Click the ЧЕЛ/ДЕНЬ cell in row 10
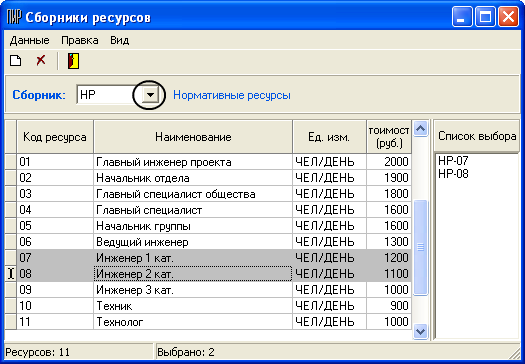Image resolution: width=525 pixels, height=364 pixels. (x=329, y=306)
